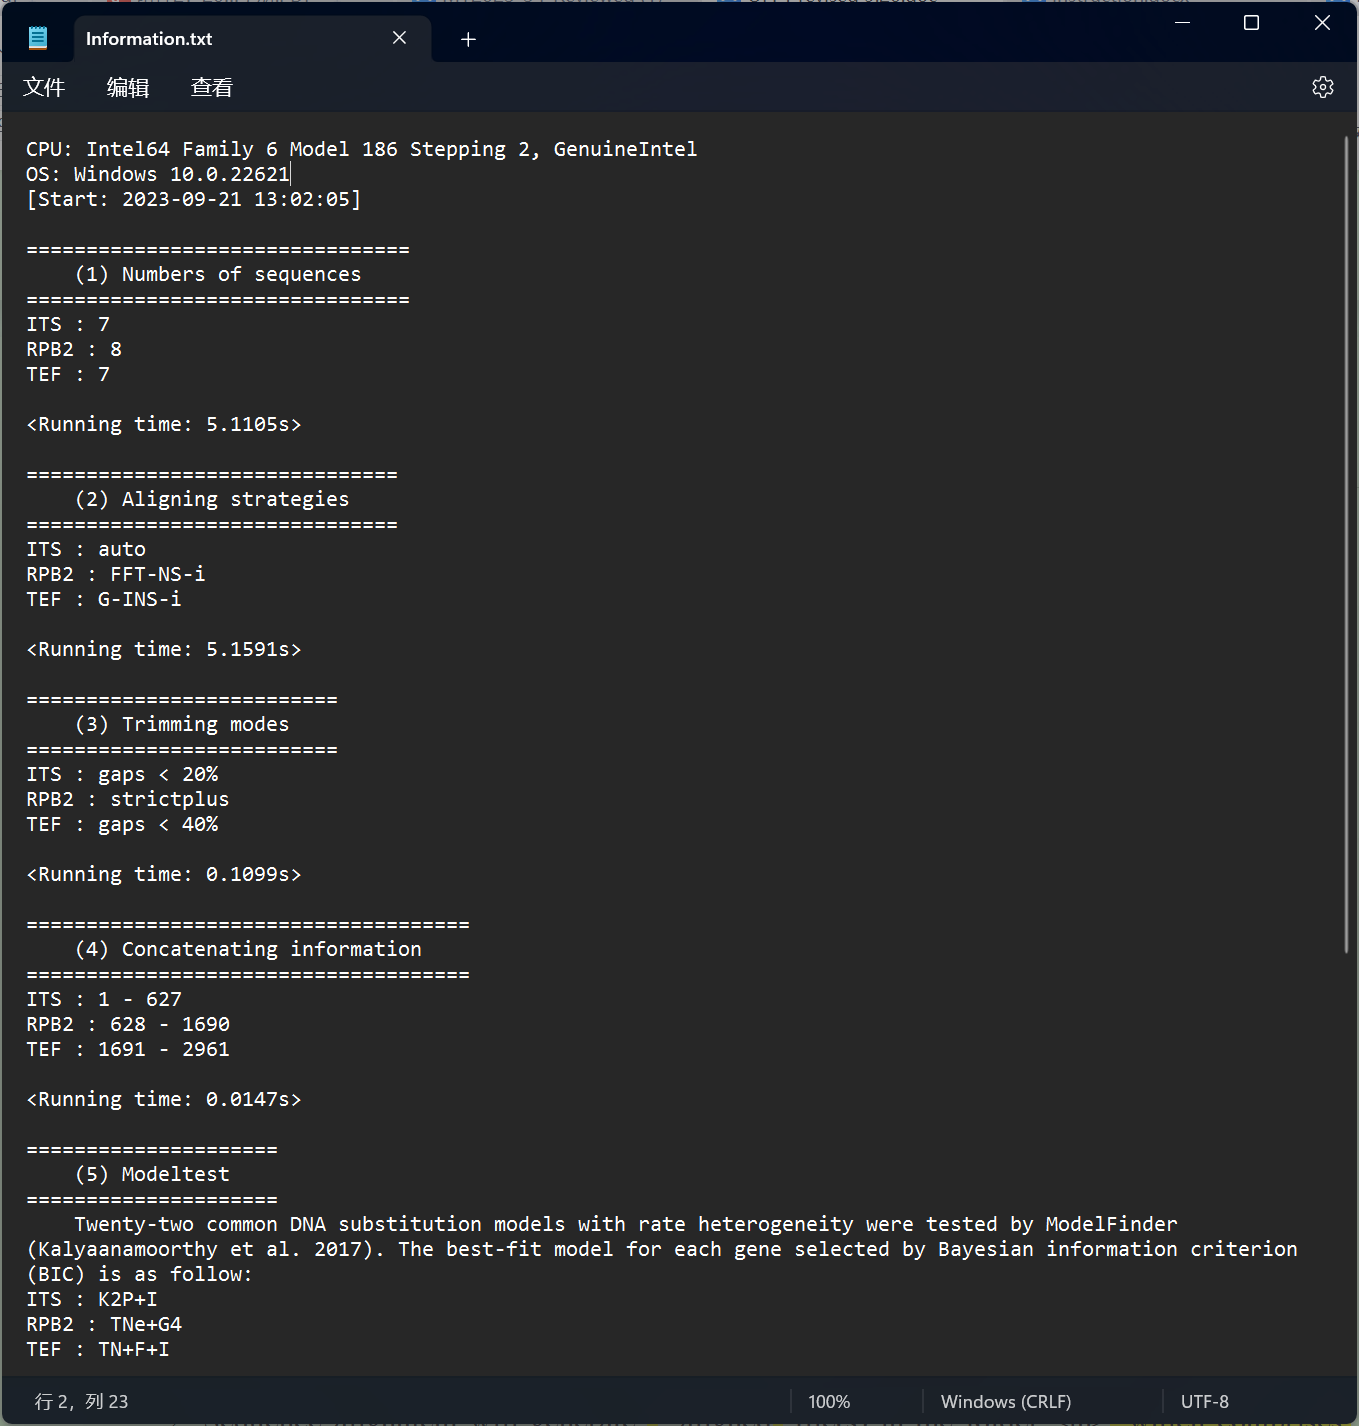Close the Information.txt tab
Viewport: 1359px width, 1426px height.
[x=399, y=38]
